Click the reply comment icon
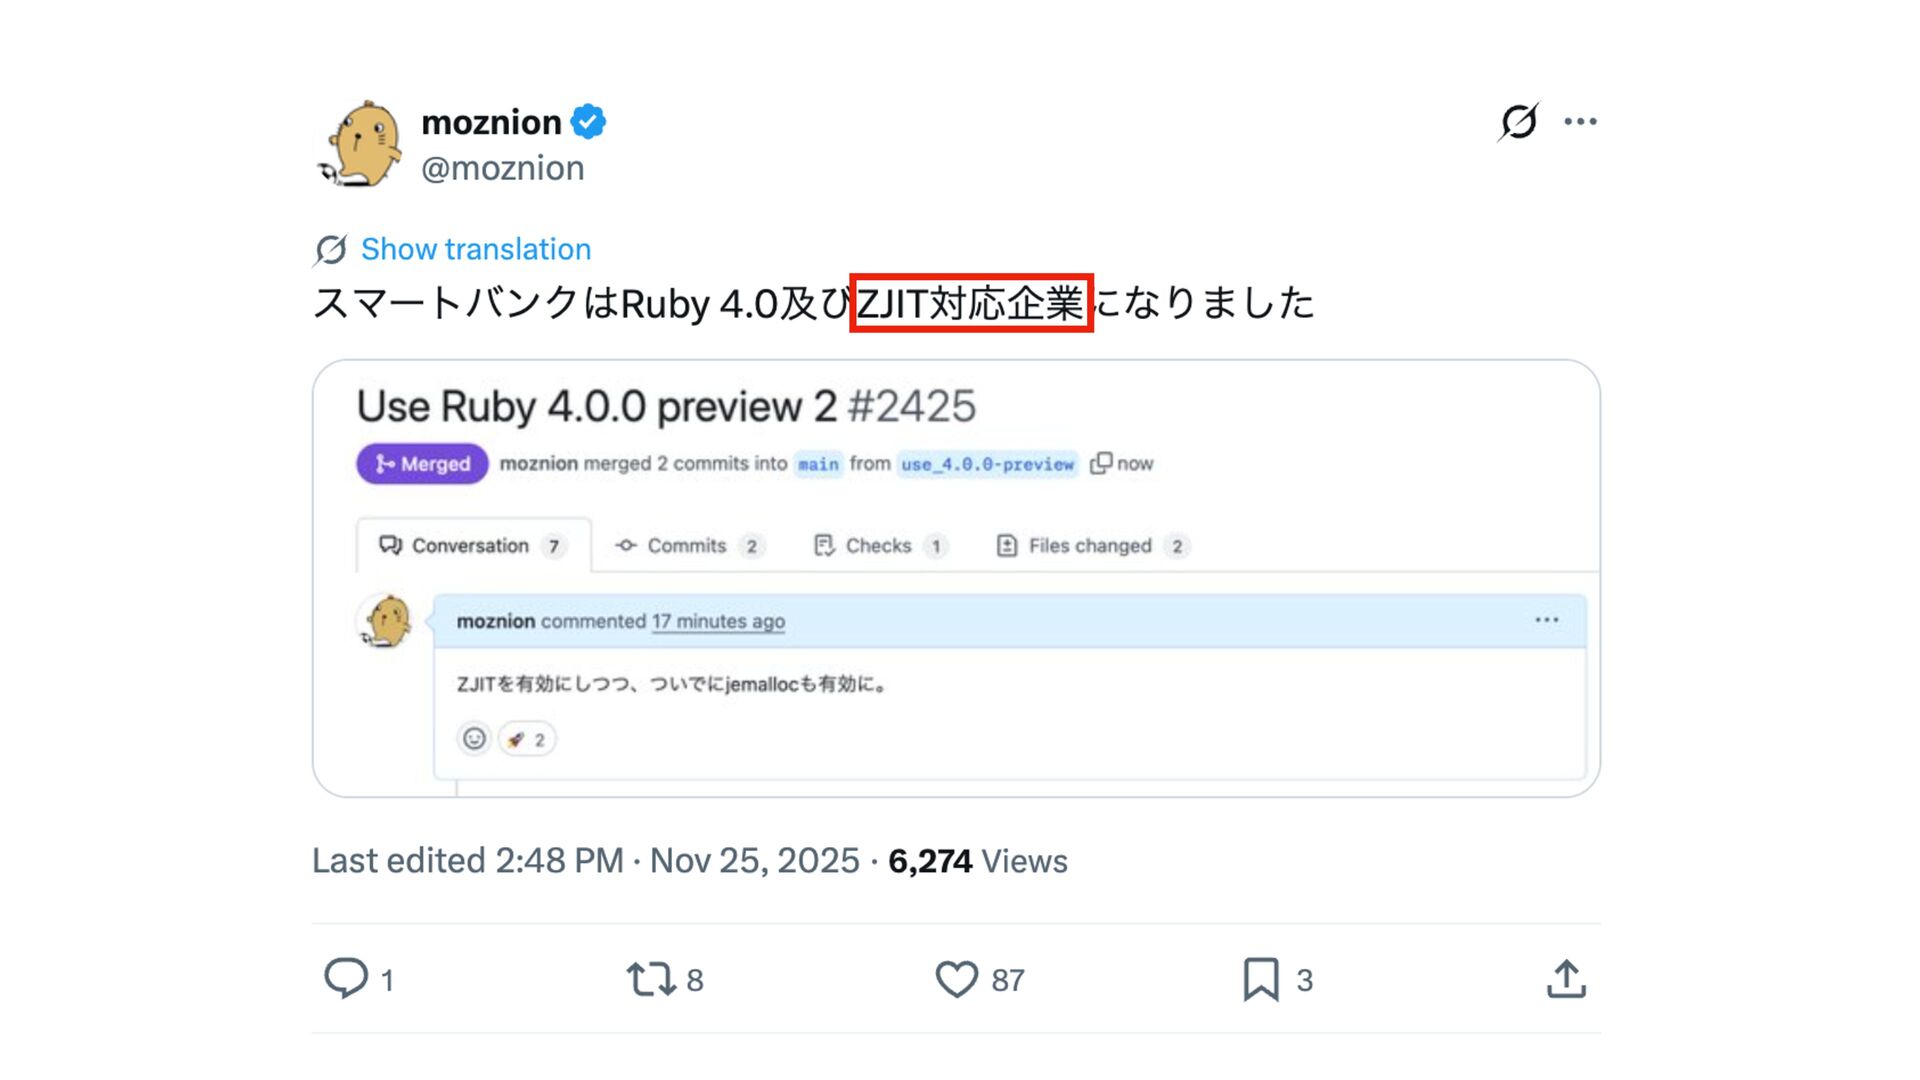1920x1080 pixels. [x=346, y=978]
